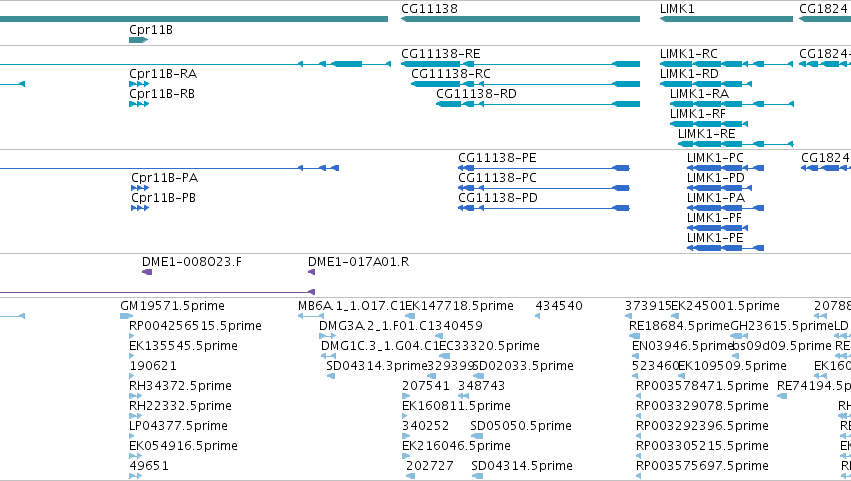Select EST EK147718.5prime
The width and height of the screenshot is (851, 481).
pyautogui.click(x=460, y=306)
